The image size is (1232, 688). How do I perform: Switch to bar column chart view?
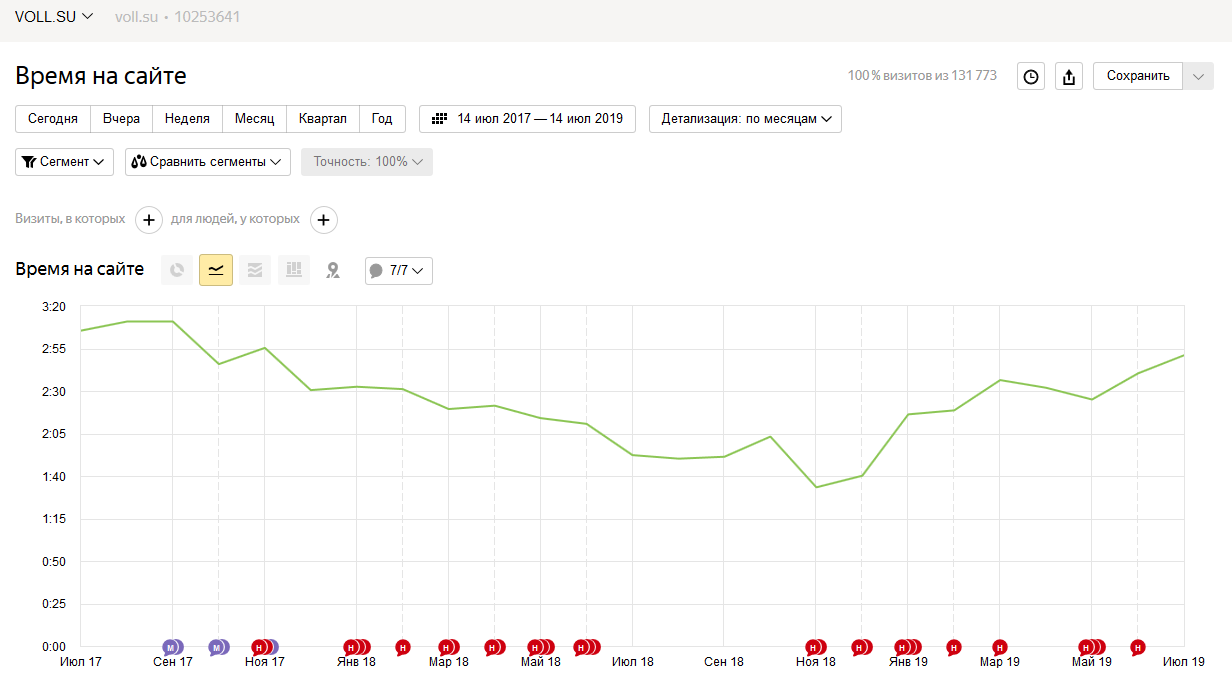coord(294,269)
